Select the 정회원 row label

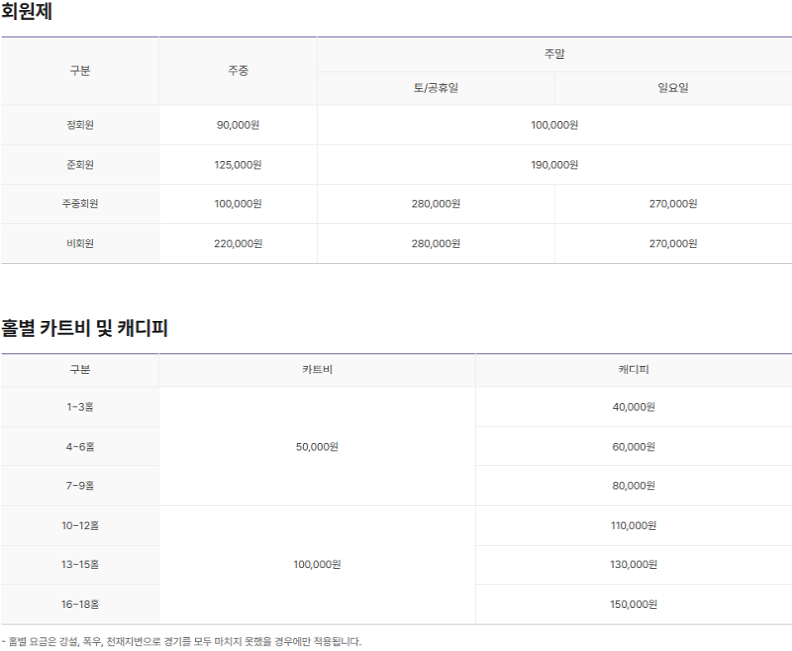(x=80, y=125)
